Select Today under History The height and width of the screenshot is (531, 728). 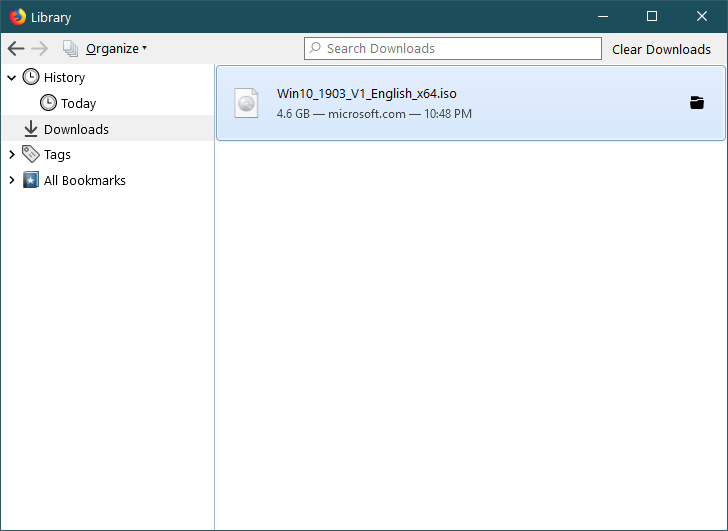point(78,103)
